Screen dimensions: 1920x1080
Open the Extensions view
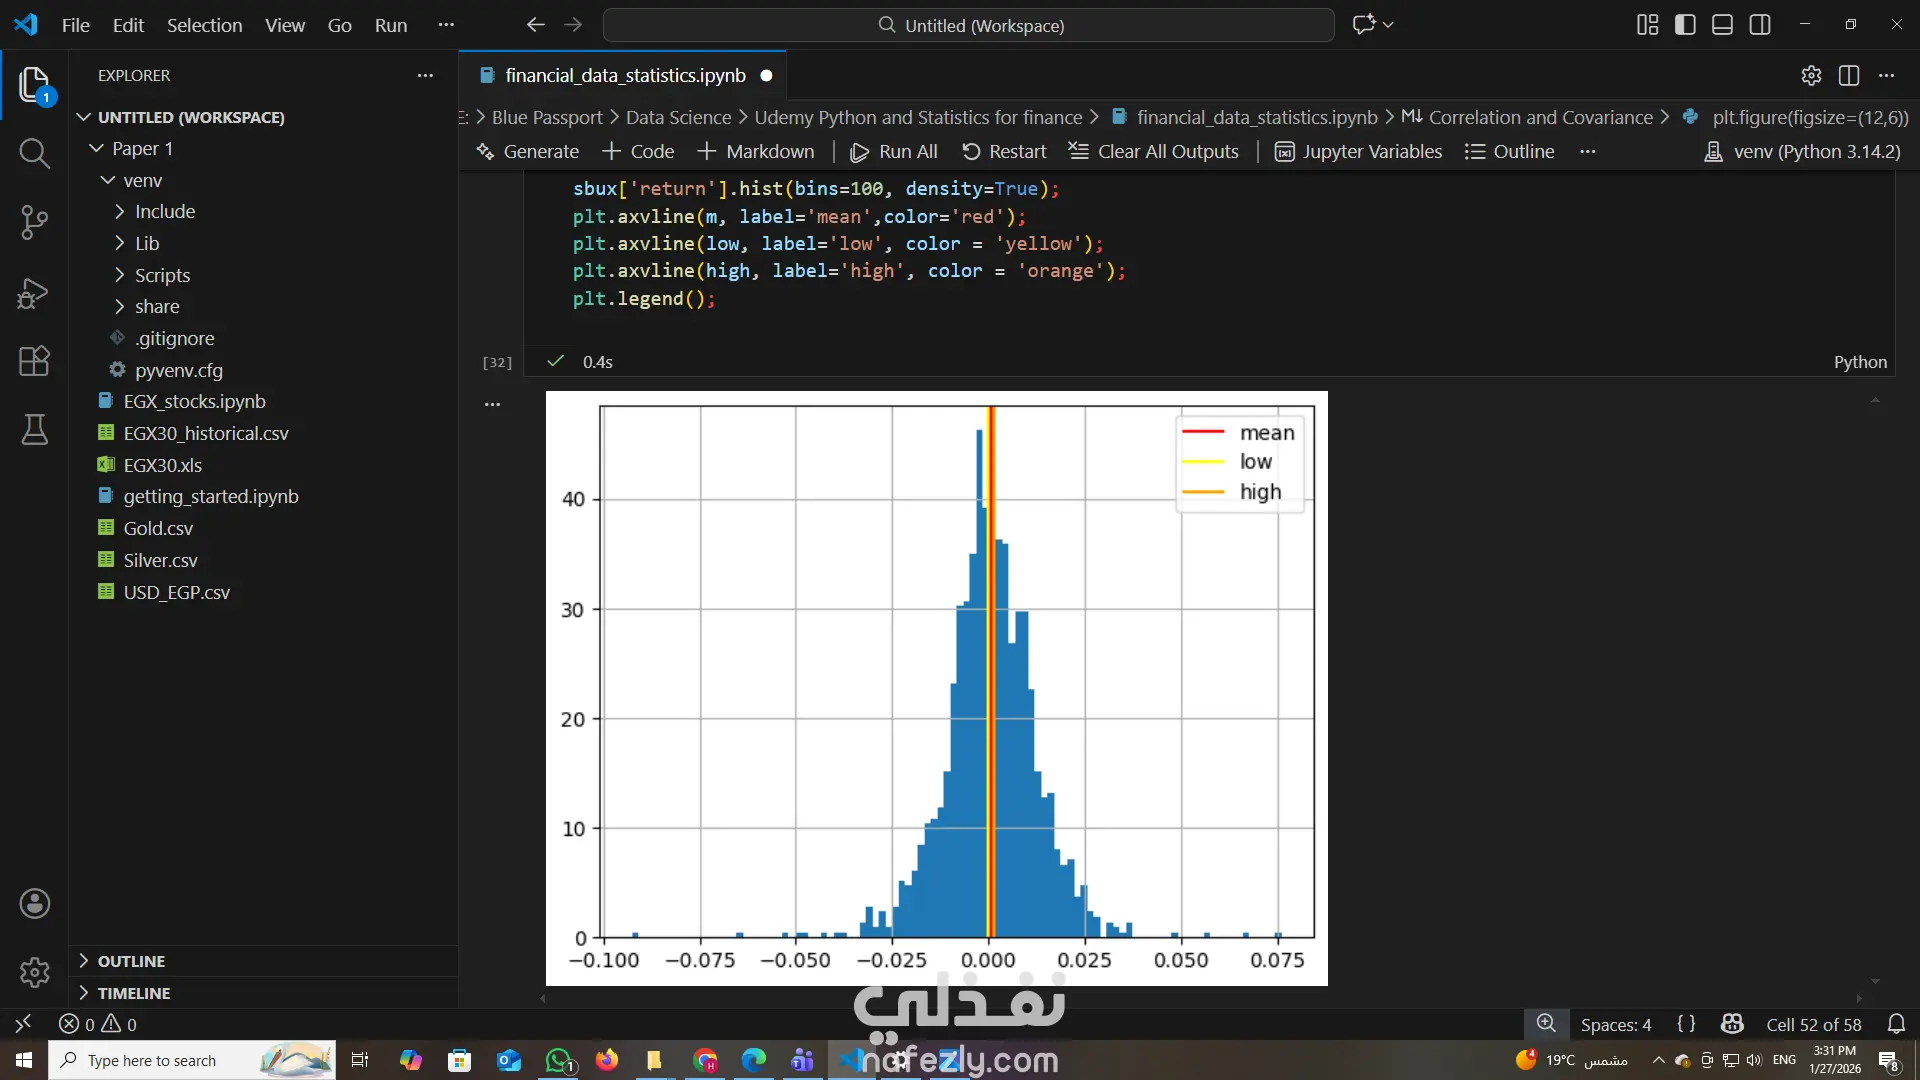pyautogui.click(x=34, y=361)
